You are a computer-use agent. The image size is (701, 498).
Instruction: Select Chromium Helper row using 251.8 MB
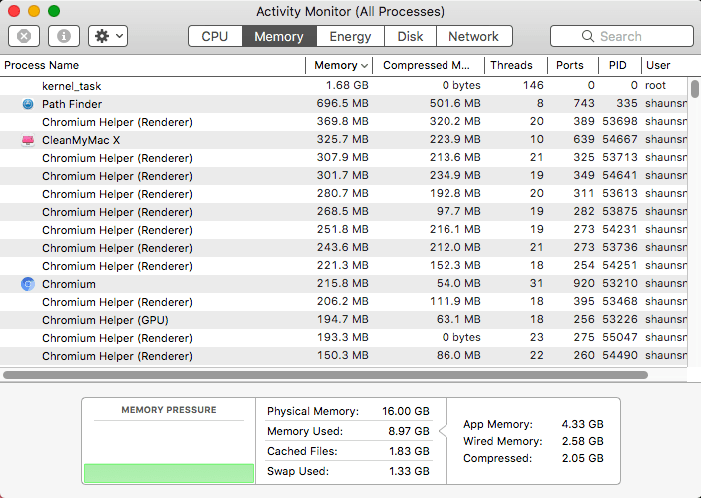[343, 230]
